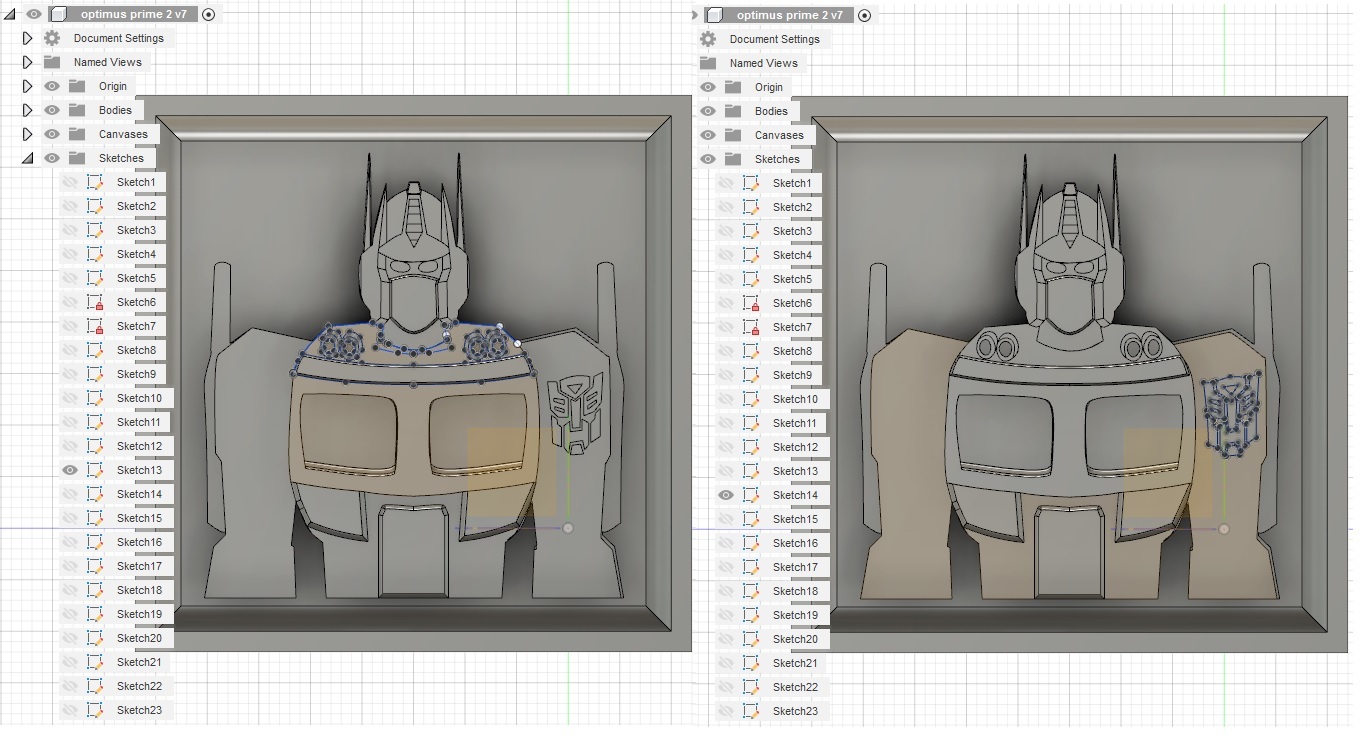Click the Sketch20 sketch icon in left browser
The width and height of the screenshot is (1360, 736).
click(95, 638)
